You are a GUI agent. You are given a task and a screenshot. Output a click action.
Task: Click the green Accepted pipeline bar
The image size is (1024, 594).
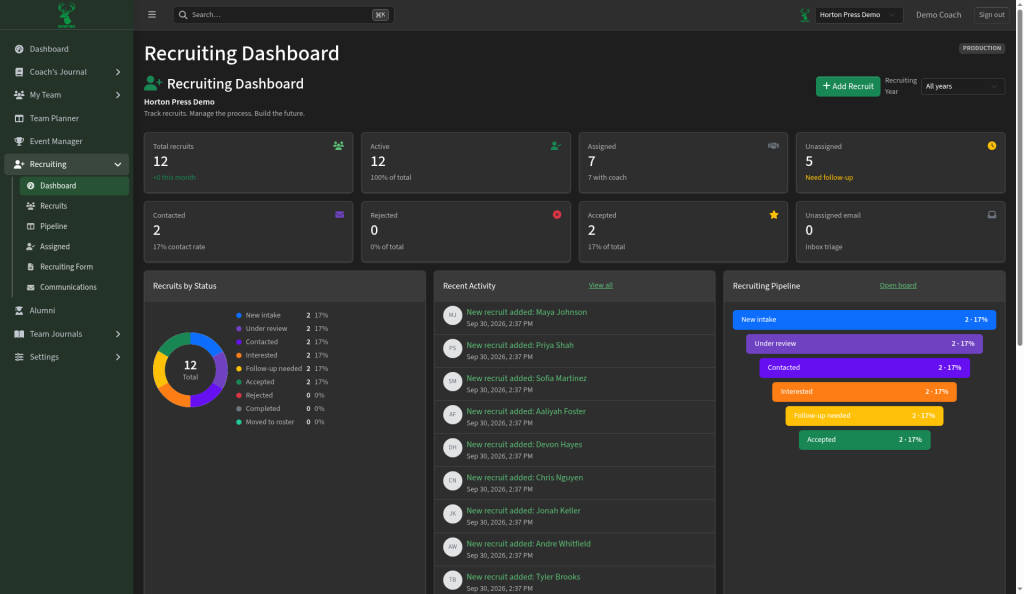pos(864,440)
